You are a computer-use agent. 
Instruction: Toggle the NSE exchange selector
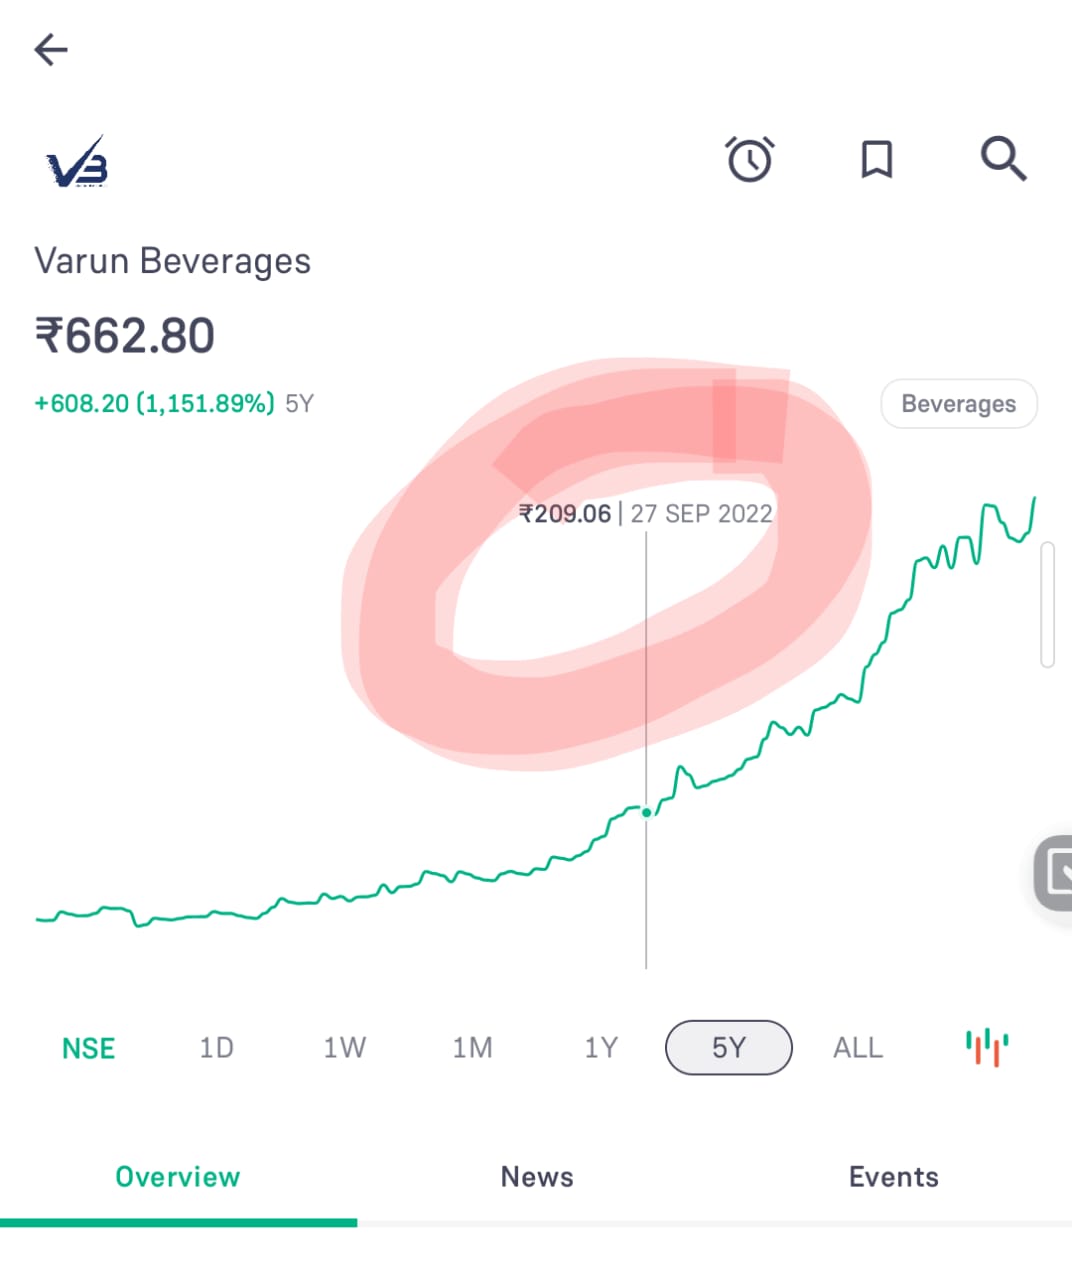(x=88, y=1048)
